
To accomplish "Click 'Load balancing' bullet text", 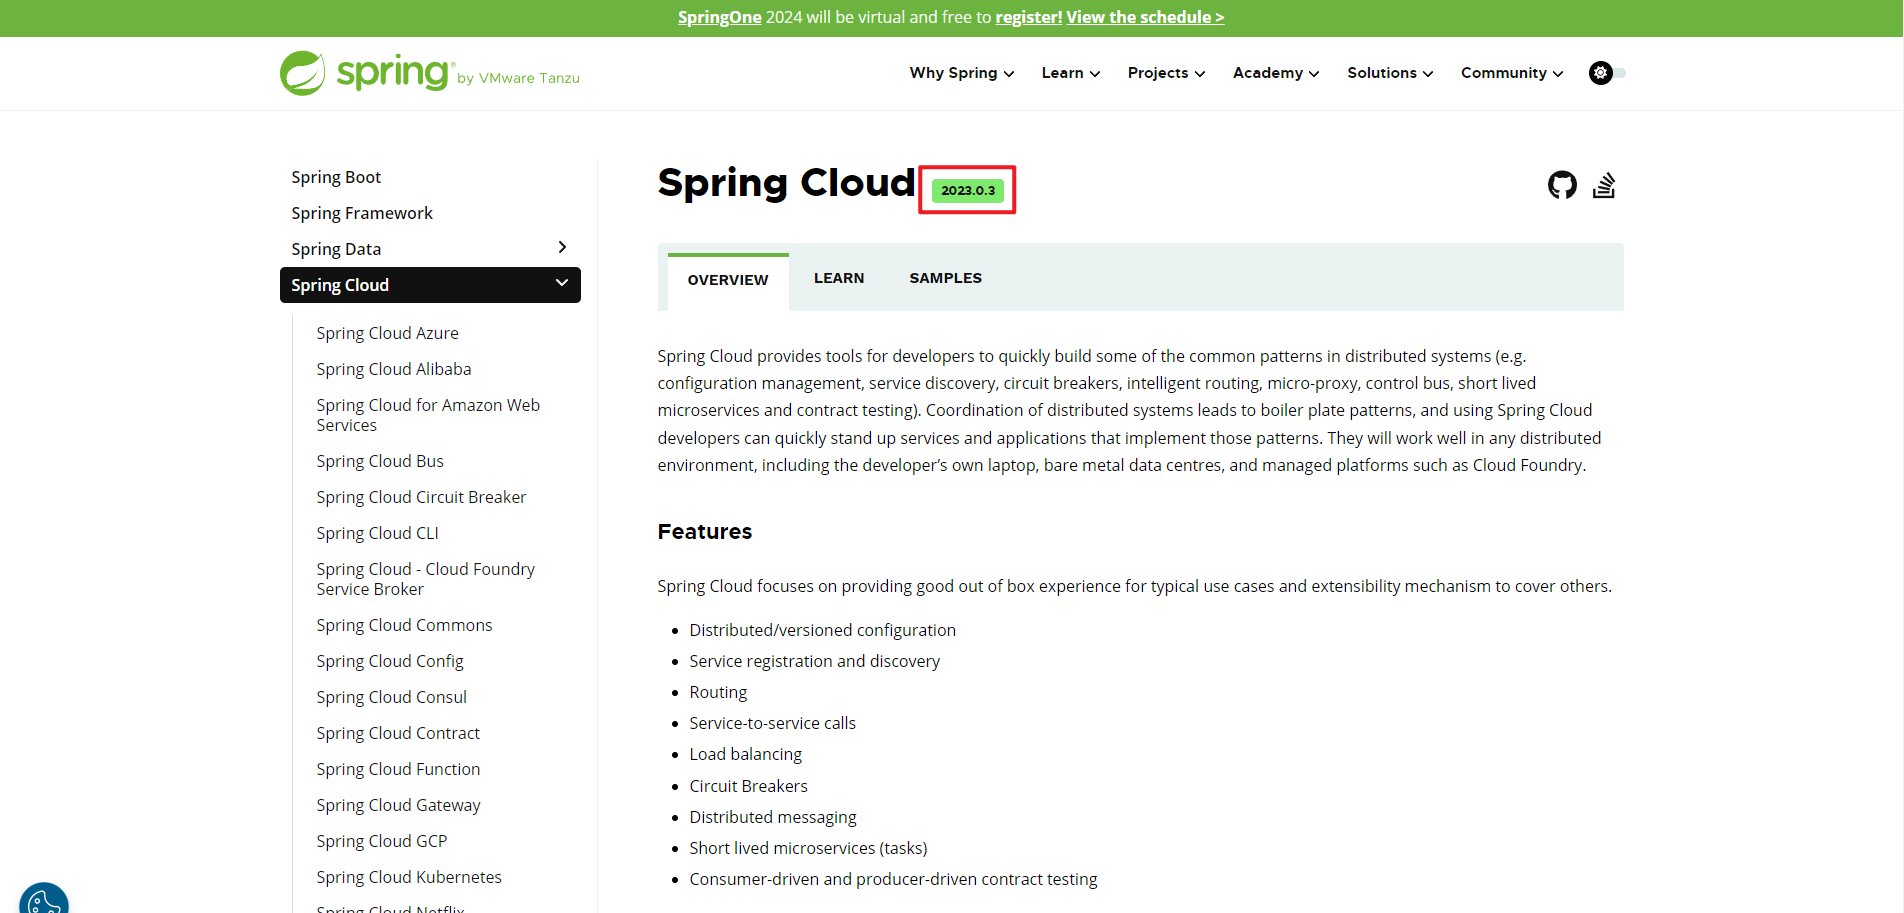I will pyautogui.click(x=746, y=754).
